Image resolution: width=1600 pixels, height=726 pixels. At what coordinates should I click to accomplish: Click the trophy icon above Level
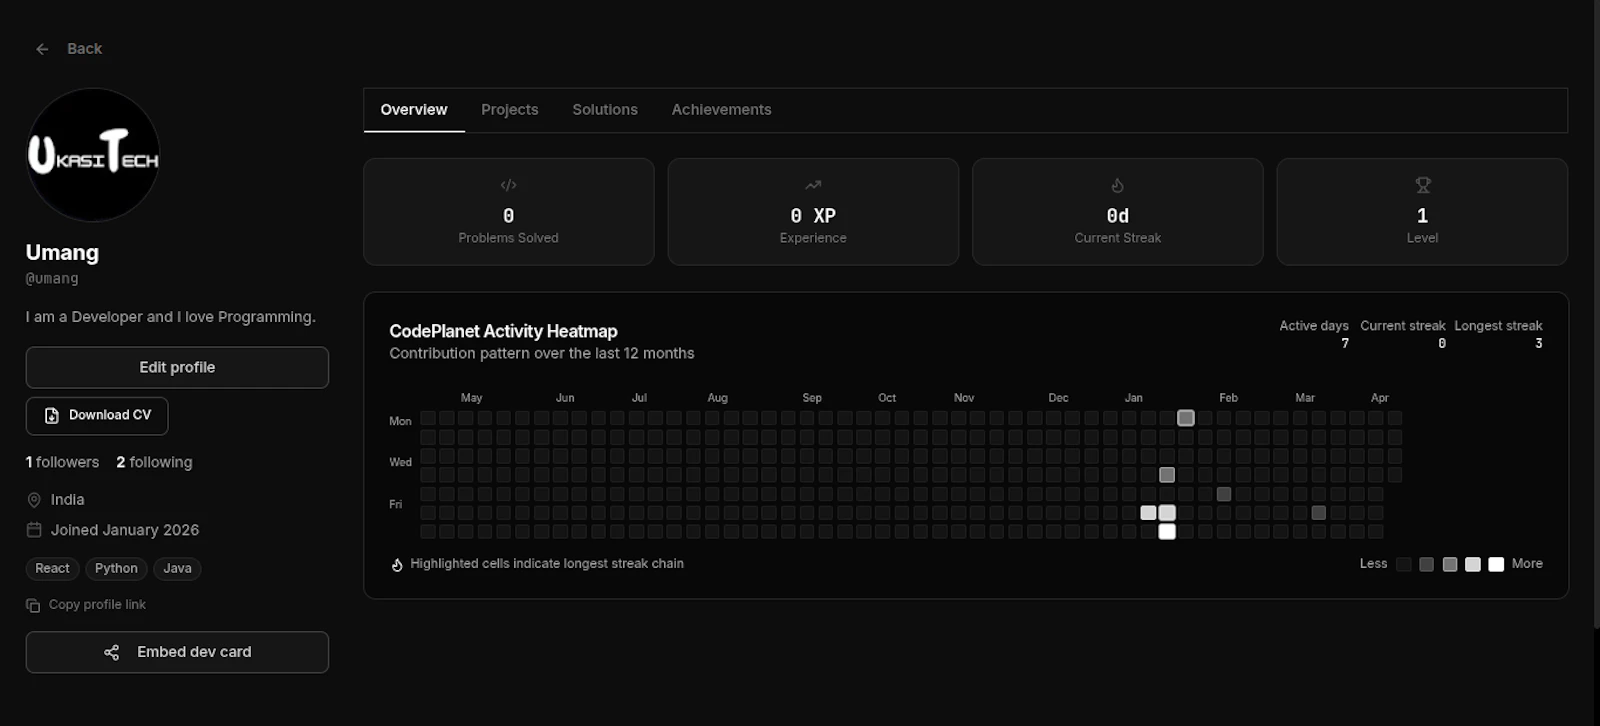pos(1423,185)
